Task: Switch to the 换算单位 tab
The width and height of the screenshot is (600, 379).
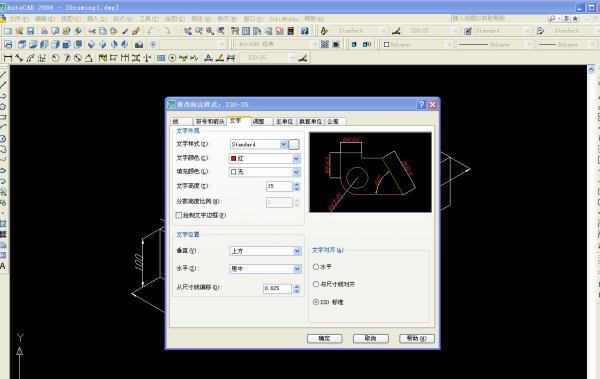Action: point(310,121)
